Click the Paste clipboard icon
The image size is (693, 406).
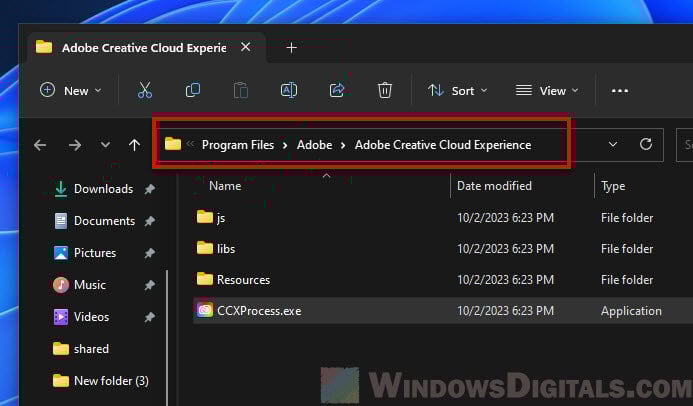(x=240, y=90)
